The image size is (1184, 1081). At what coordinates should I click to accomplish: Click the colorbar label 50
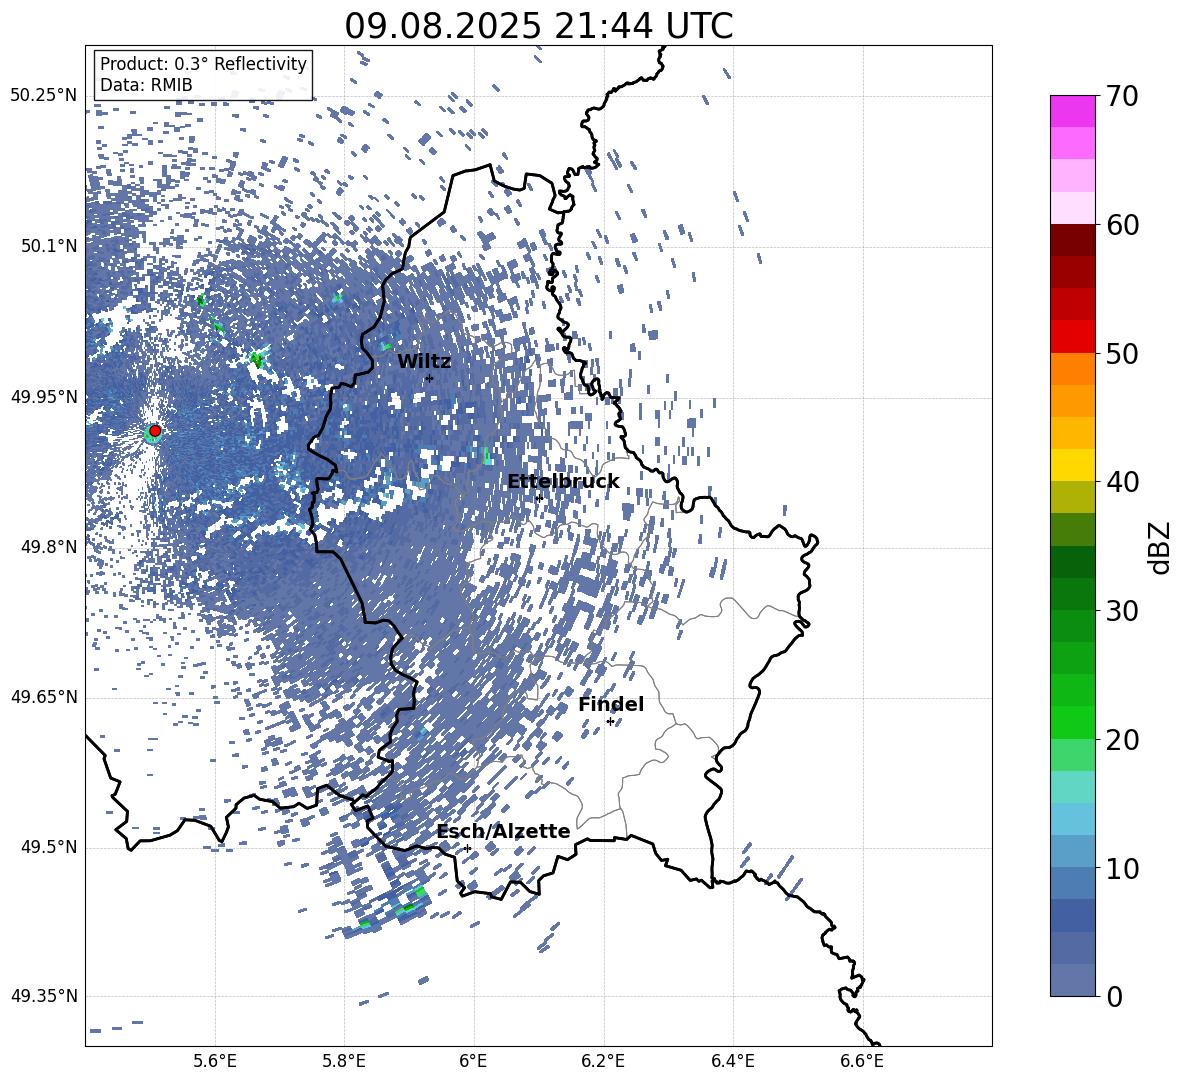point(1122,354)
